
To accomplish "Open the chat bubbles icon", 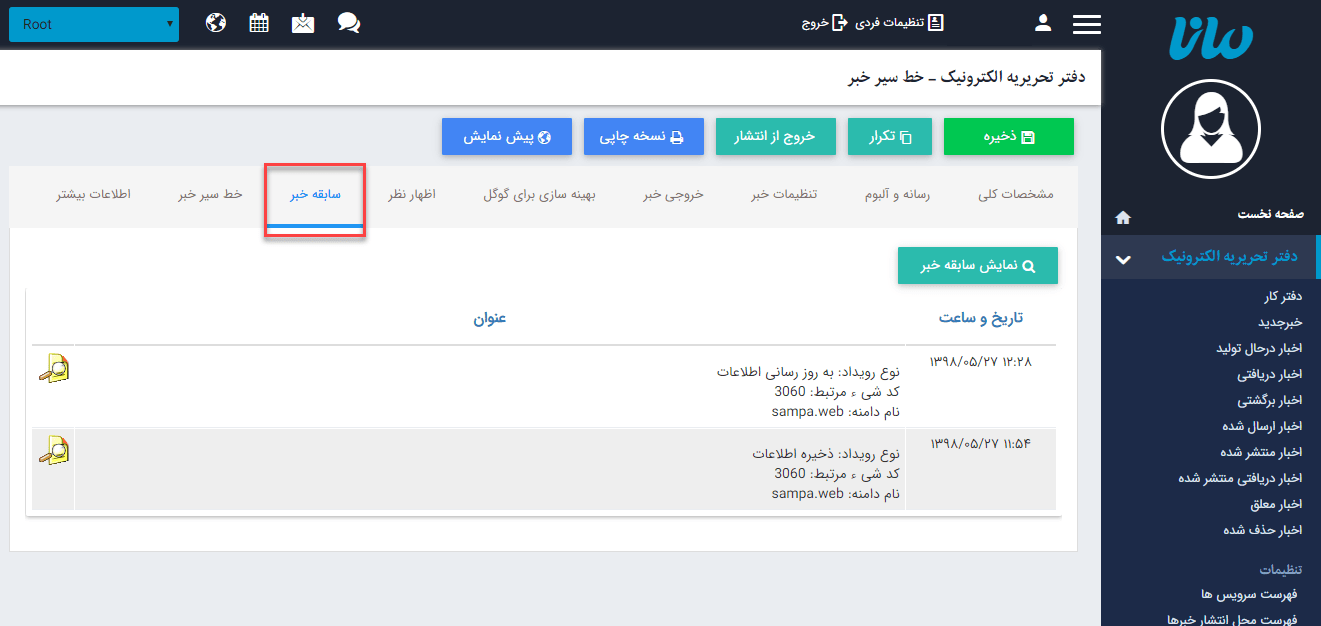I will [x=348, y=23].
